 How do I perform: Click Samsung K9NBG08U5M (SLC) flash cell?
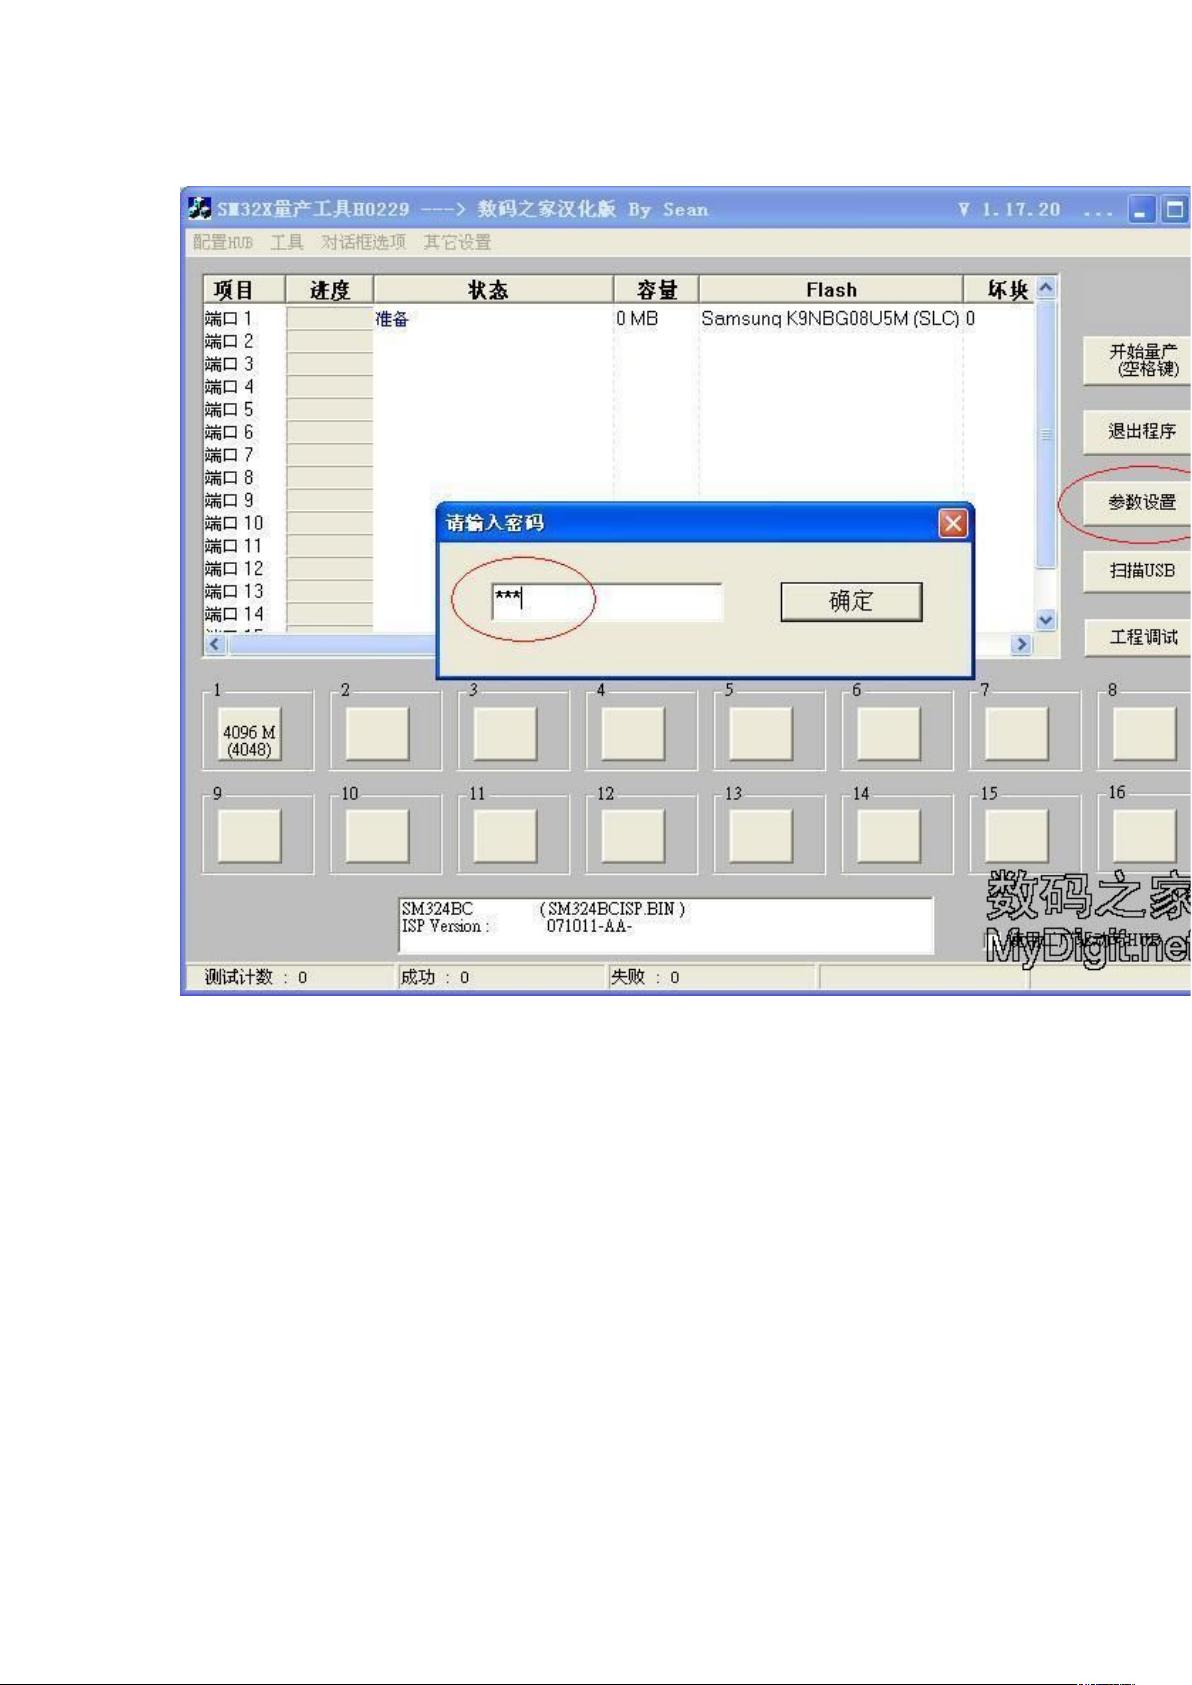[x=830, y=319]
